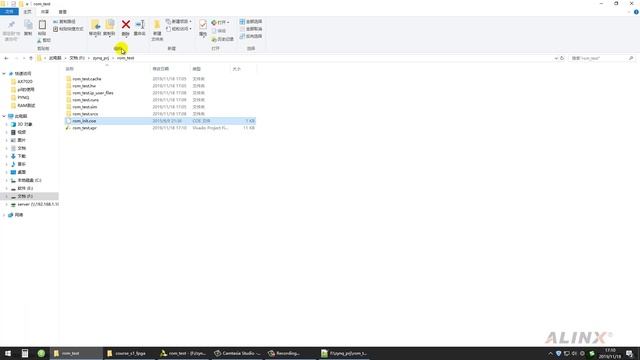
Task: Click the Up one level arrow
Action: point(31,58)
